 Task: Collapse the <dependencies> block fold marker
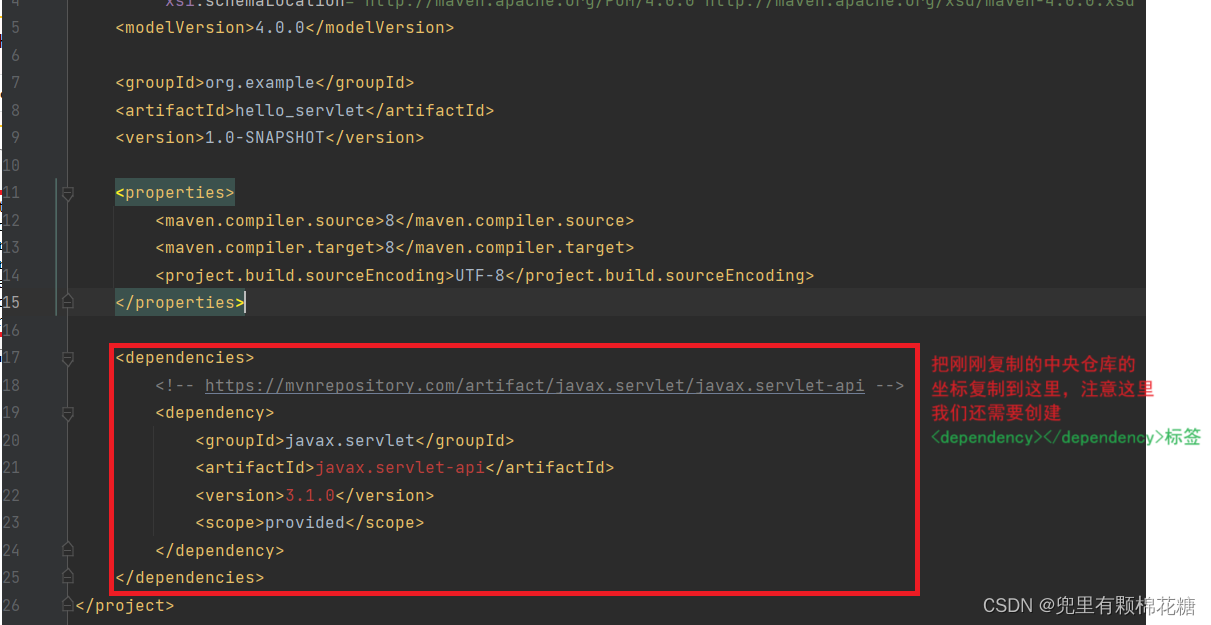click(68, 358)
